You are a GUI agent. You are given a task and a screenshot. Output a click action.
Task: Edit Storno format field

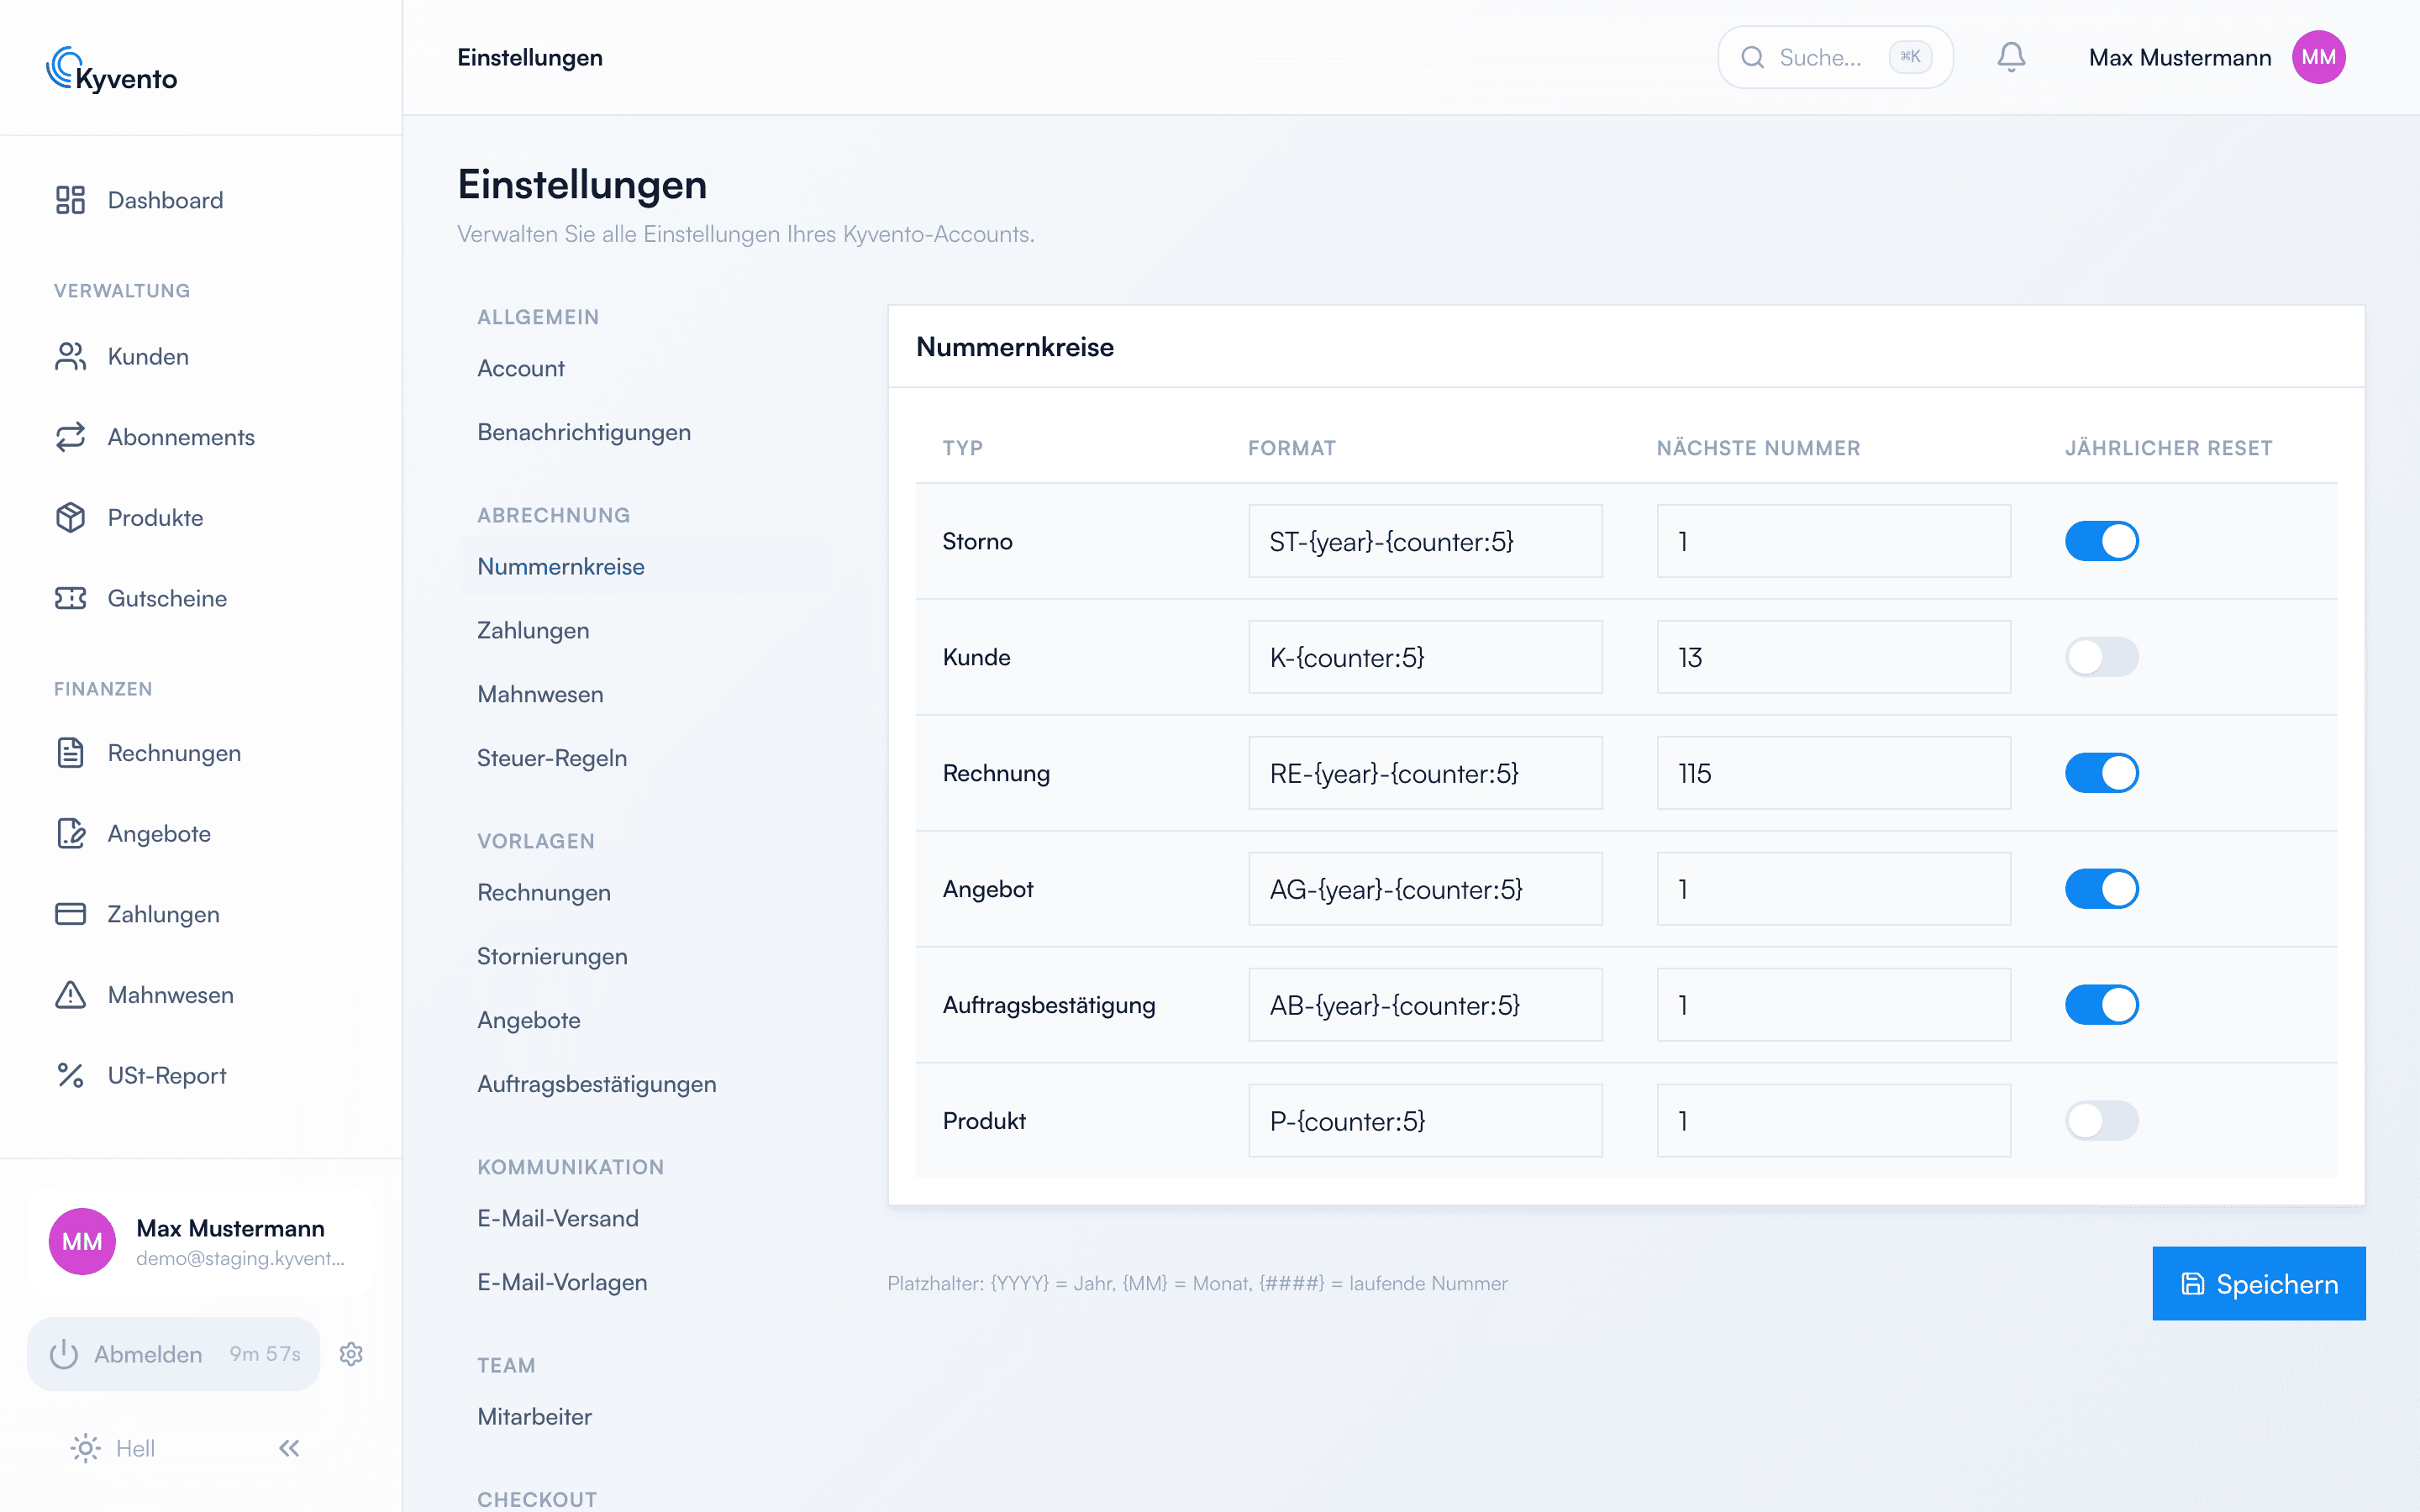coord(1425,541)
